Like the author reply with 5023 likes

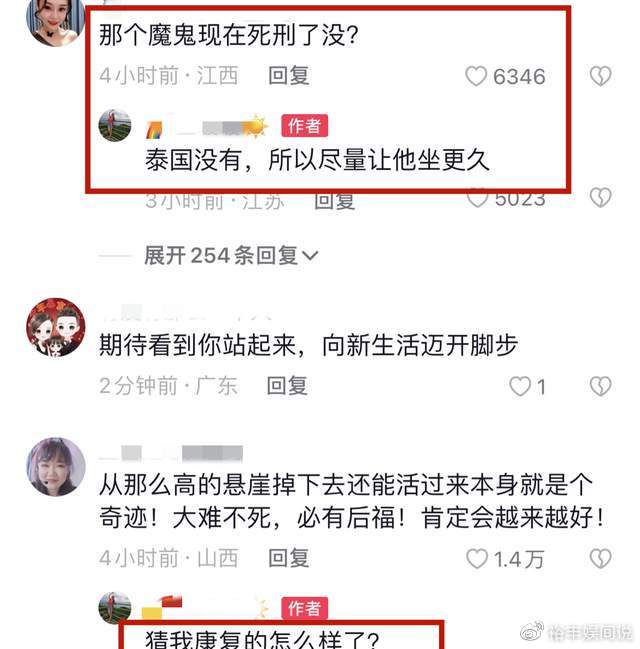(x=477, y=199)
